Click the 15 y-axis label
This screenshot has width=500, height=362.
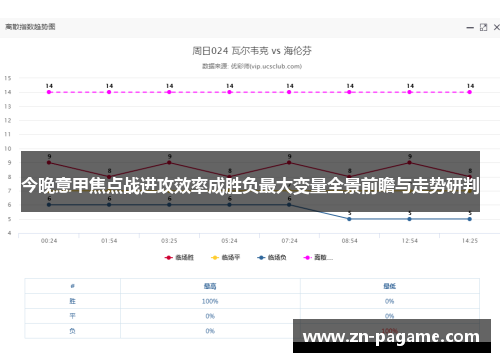point(8,78)
